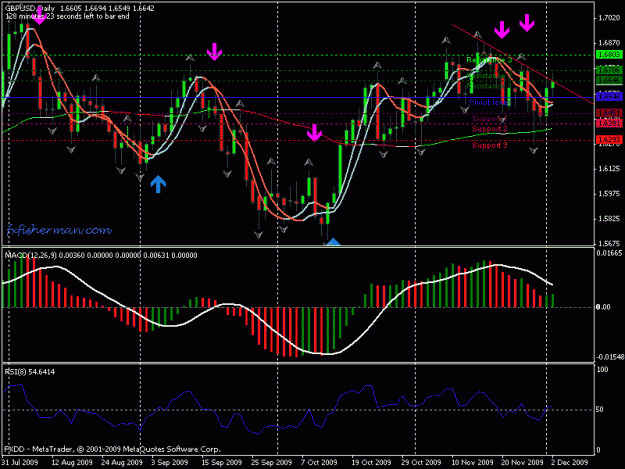Image resolution: width=625 pixels, height=469 pixels.
Task: Click the 2 Dec 2009 date label
Action: point(569,462)
